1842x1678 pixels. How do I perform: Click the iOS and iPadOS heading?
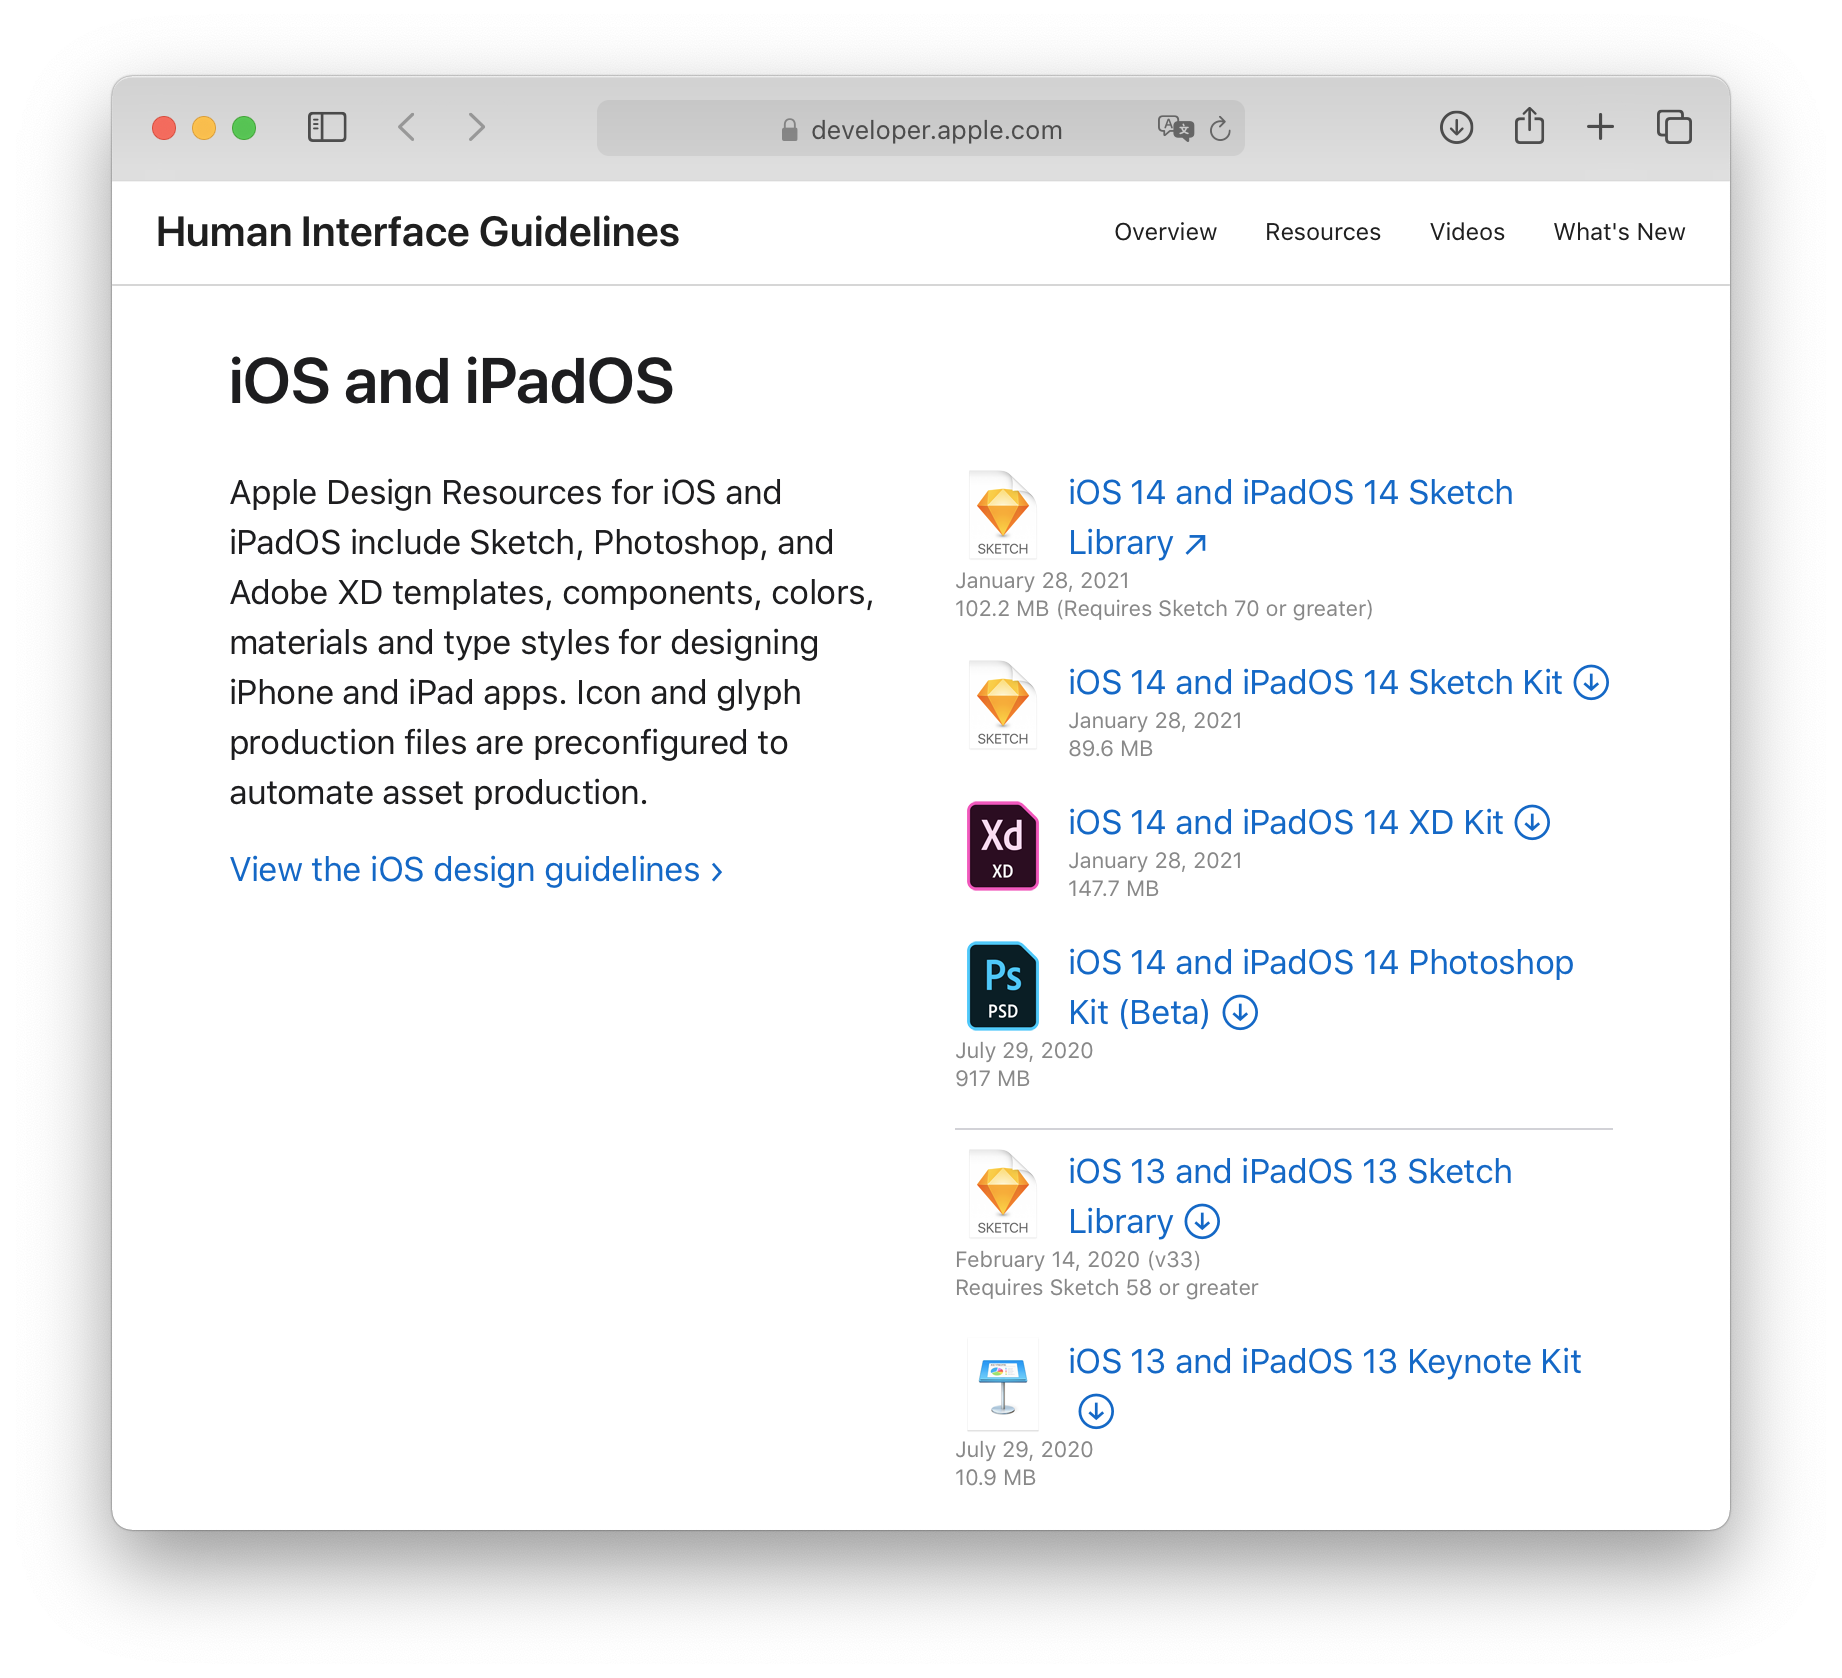pos(451,382)
